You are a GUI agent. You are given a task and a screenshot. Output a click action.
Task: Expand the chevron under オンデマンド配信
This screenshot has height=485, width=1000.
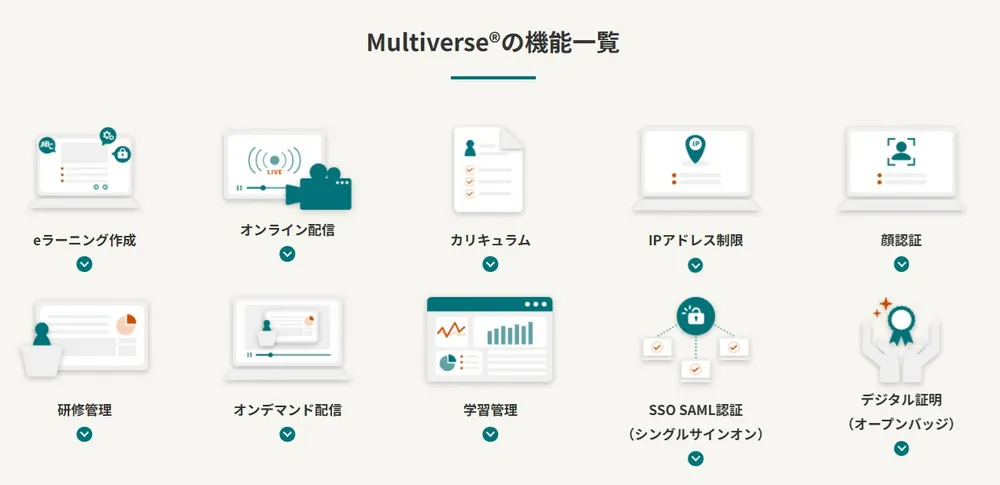[x=288, y=434]
